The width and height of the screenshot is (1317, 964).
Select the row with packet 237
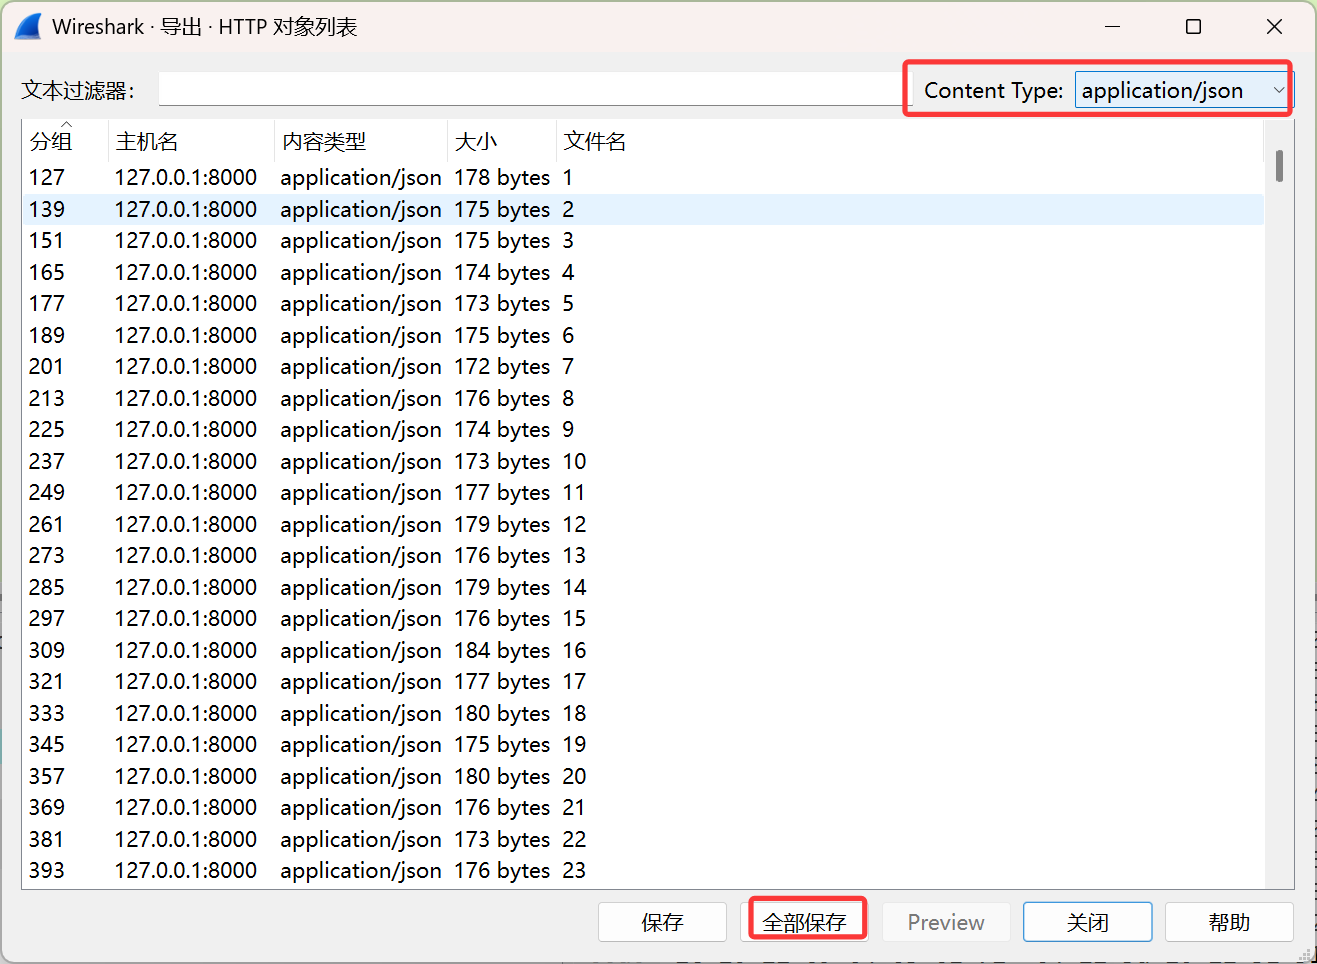pyautogui.click(x=643, y=461)
